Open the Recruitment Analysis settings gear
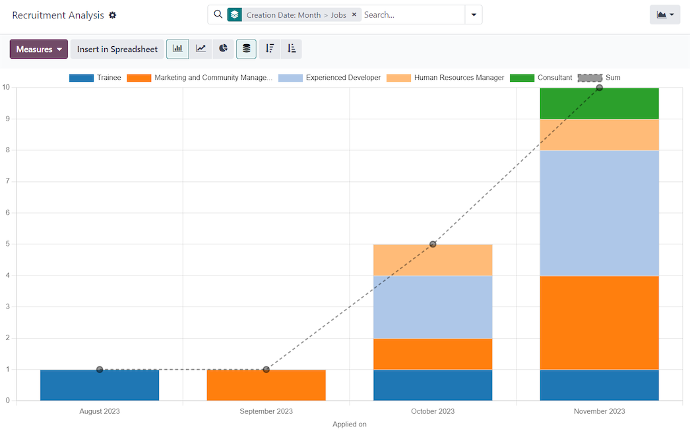 pyautogui.click(x=112, y=16)
